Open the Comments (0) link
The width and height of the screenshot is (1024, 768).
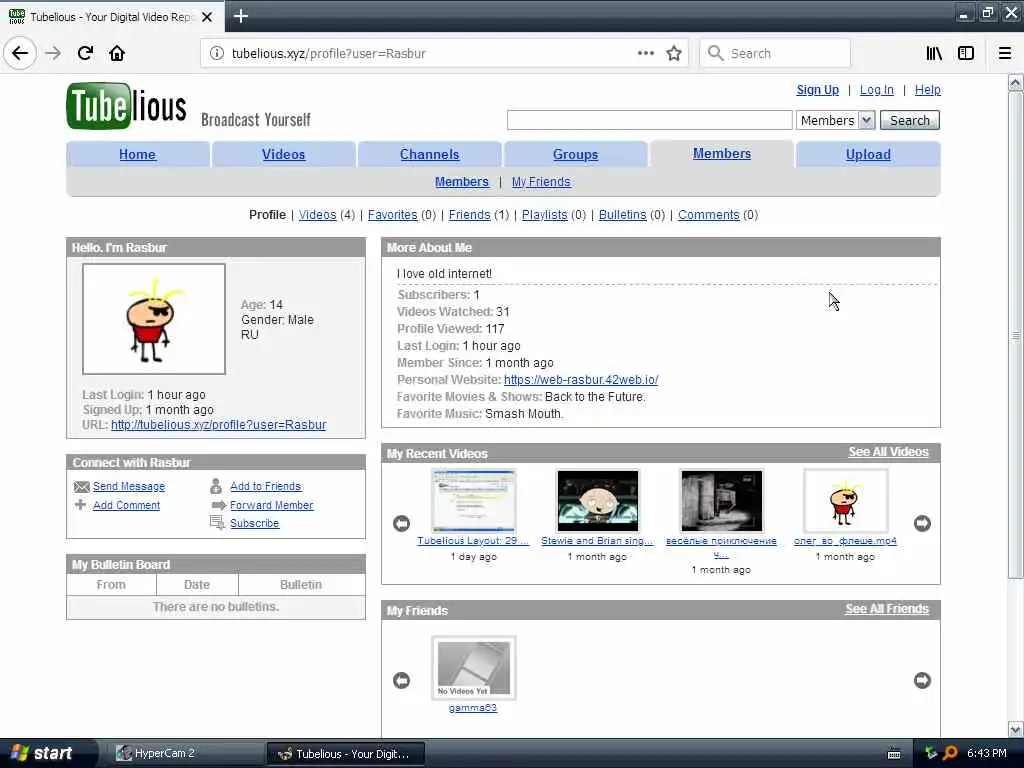[x=709, y=215]
